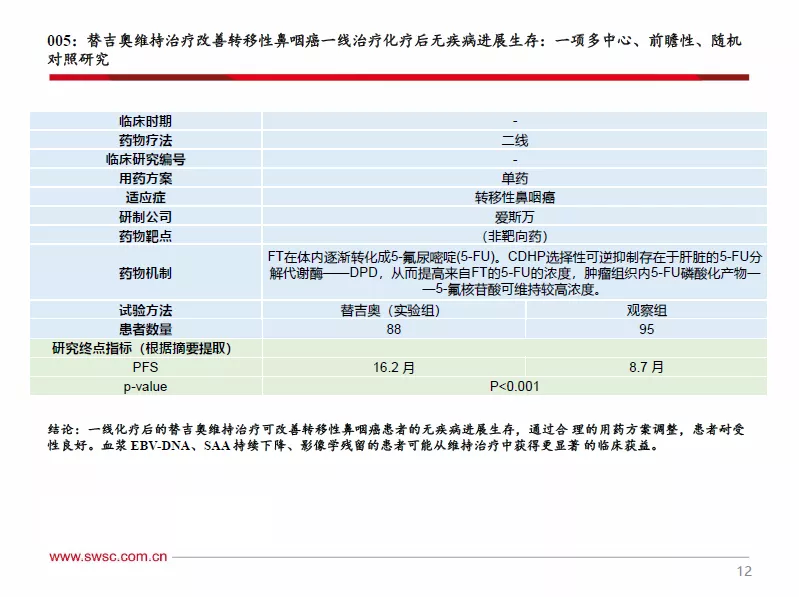Select the PFS row label
Image resolution: width=799 pixels, height=597 pixels.
pyautogui.click(x=146, y=367)
